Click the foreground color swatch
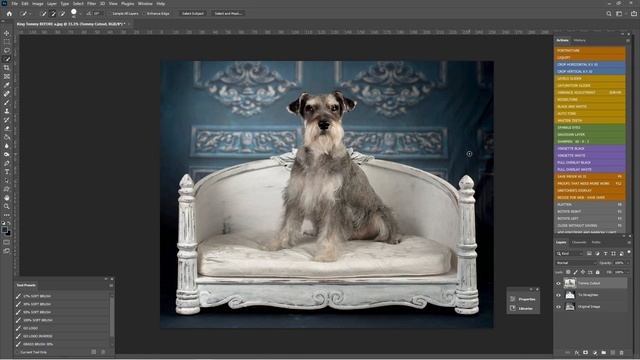Screen dimensions: 640x360 pyautogui.click(x=4, y=230)
